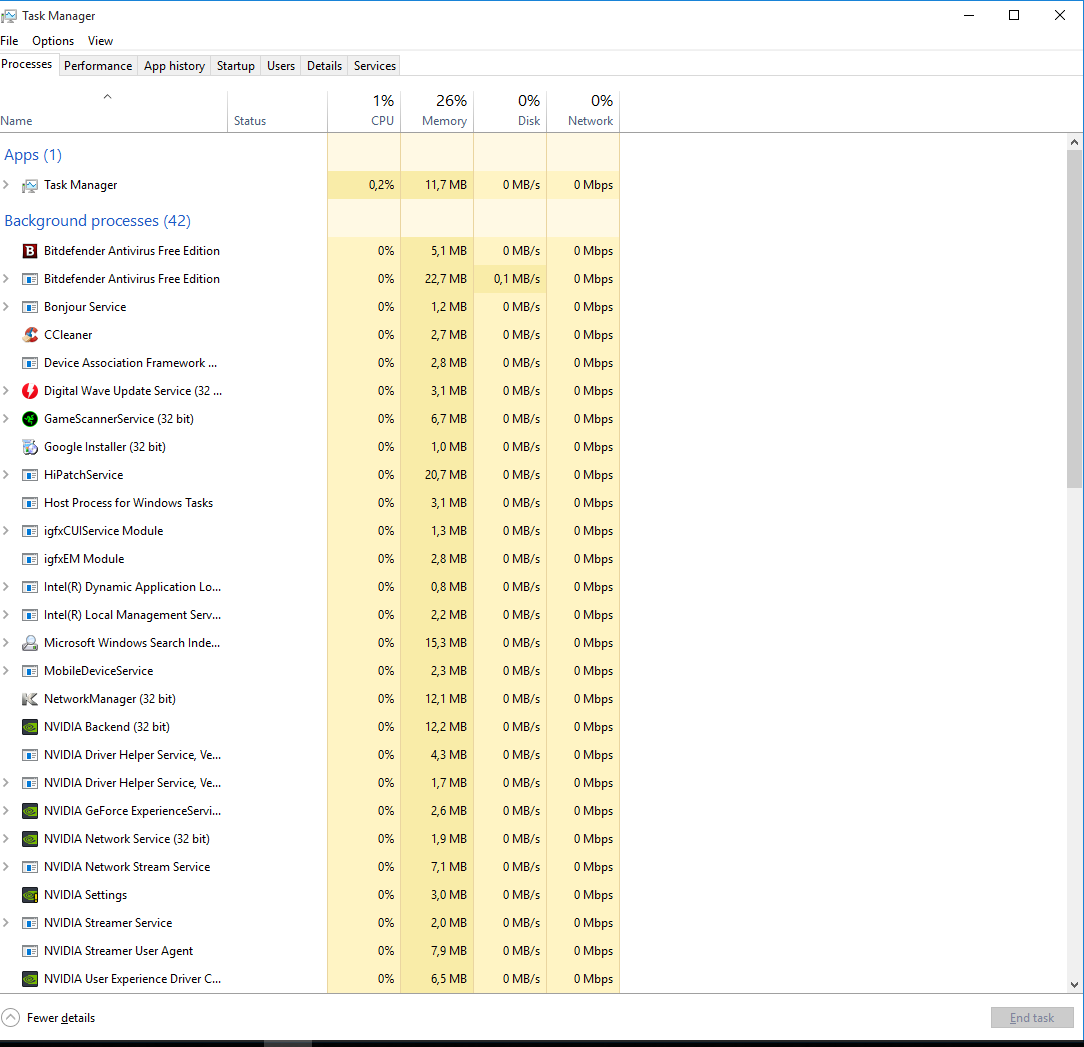Image resolution: width=1084 pixels, height=1047 pixels.
Task: Click the Intel(R) Local Management Service icon
Action: 30,615
